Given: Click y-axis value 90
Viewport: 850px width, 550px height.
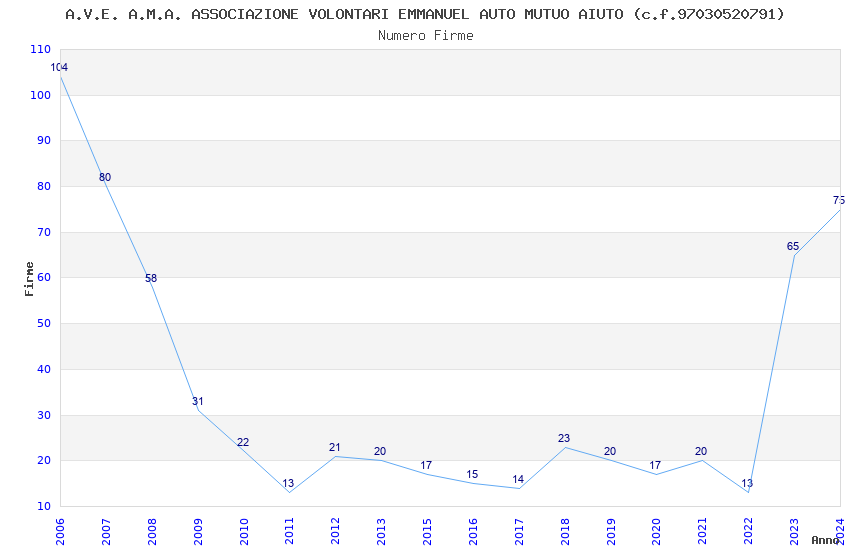Looking at the screenshot, I should [44, 140].
